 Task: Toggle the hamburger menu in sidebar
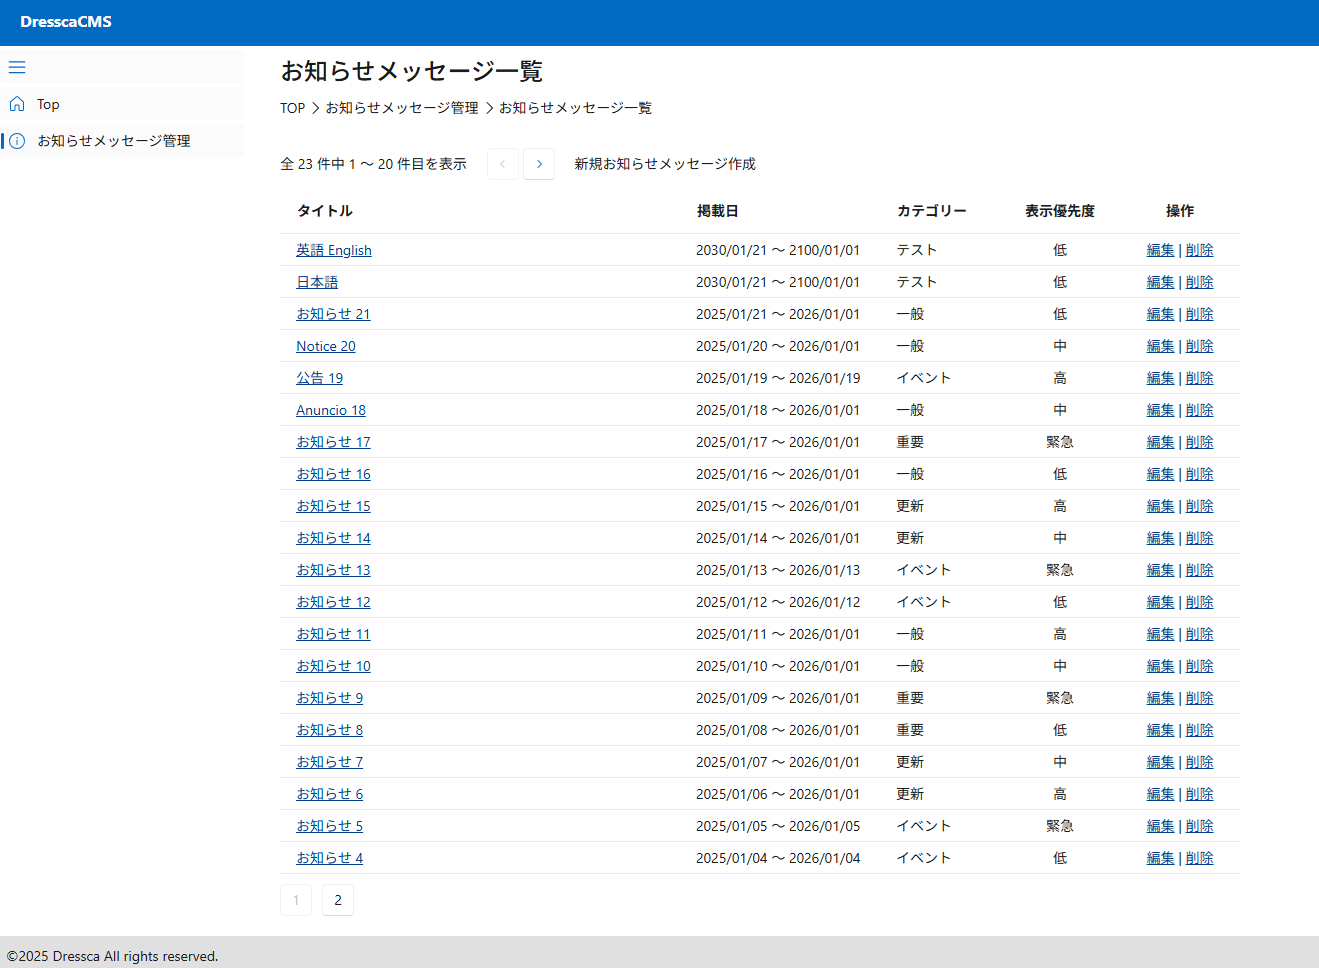17,67
